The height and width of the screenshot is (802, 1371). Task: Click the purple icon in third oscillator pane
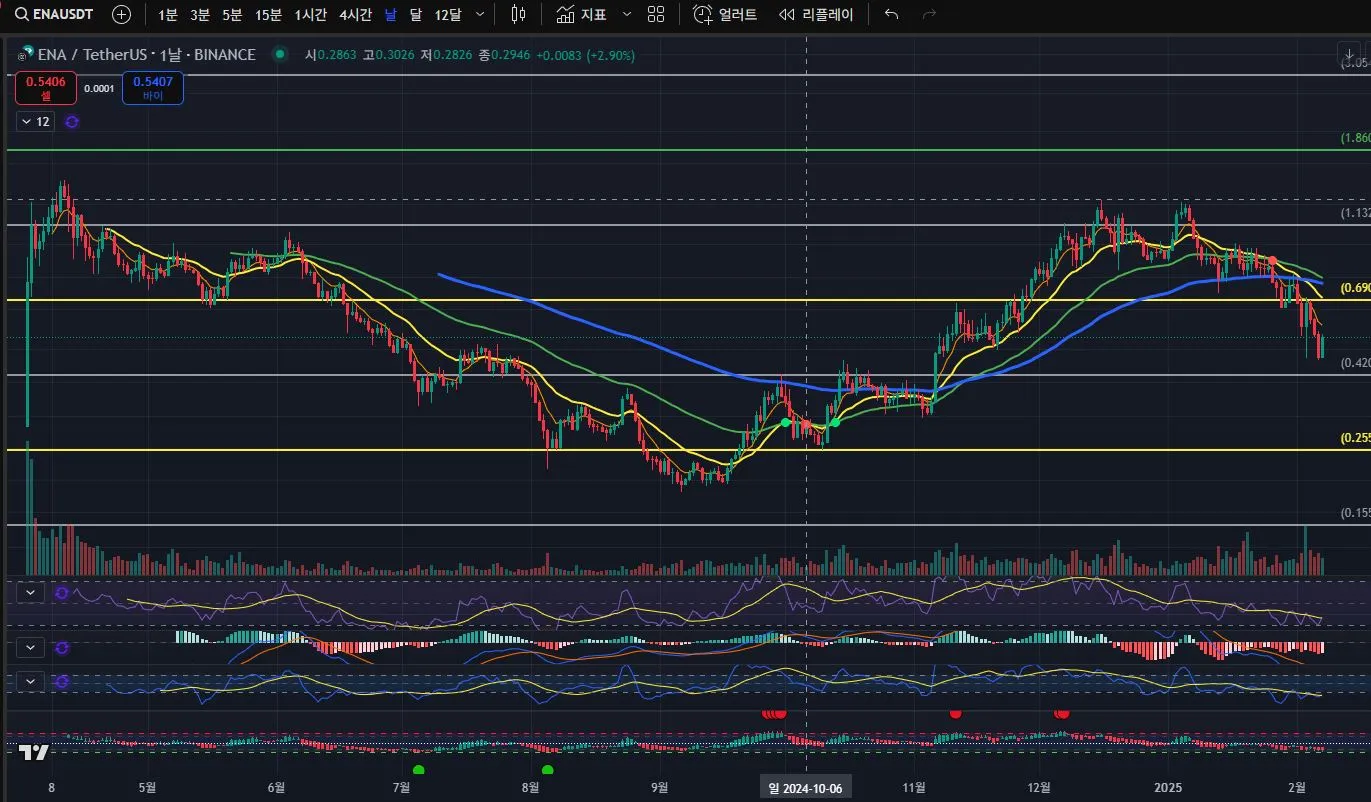[62, 681]
